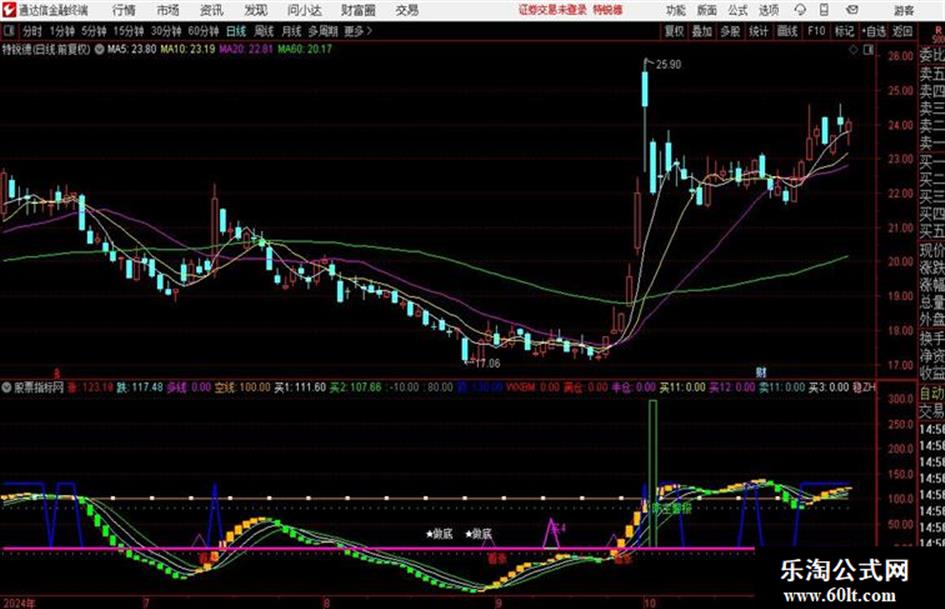This screenshot has width=945, height=609.
Task: Open the 公式 formula menu
Action: [737, 10]
